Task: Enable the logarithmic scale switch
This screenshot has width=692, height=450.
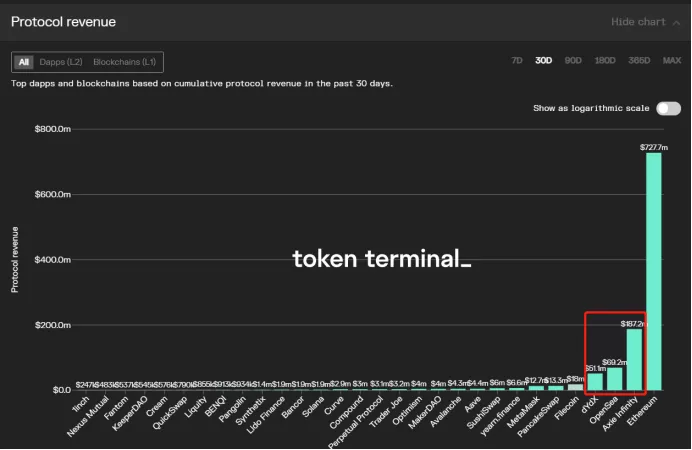Action: tap(668, 109)
